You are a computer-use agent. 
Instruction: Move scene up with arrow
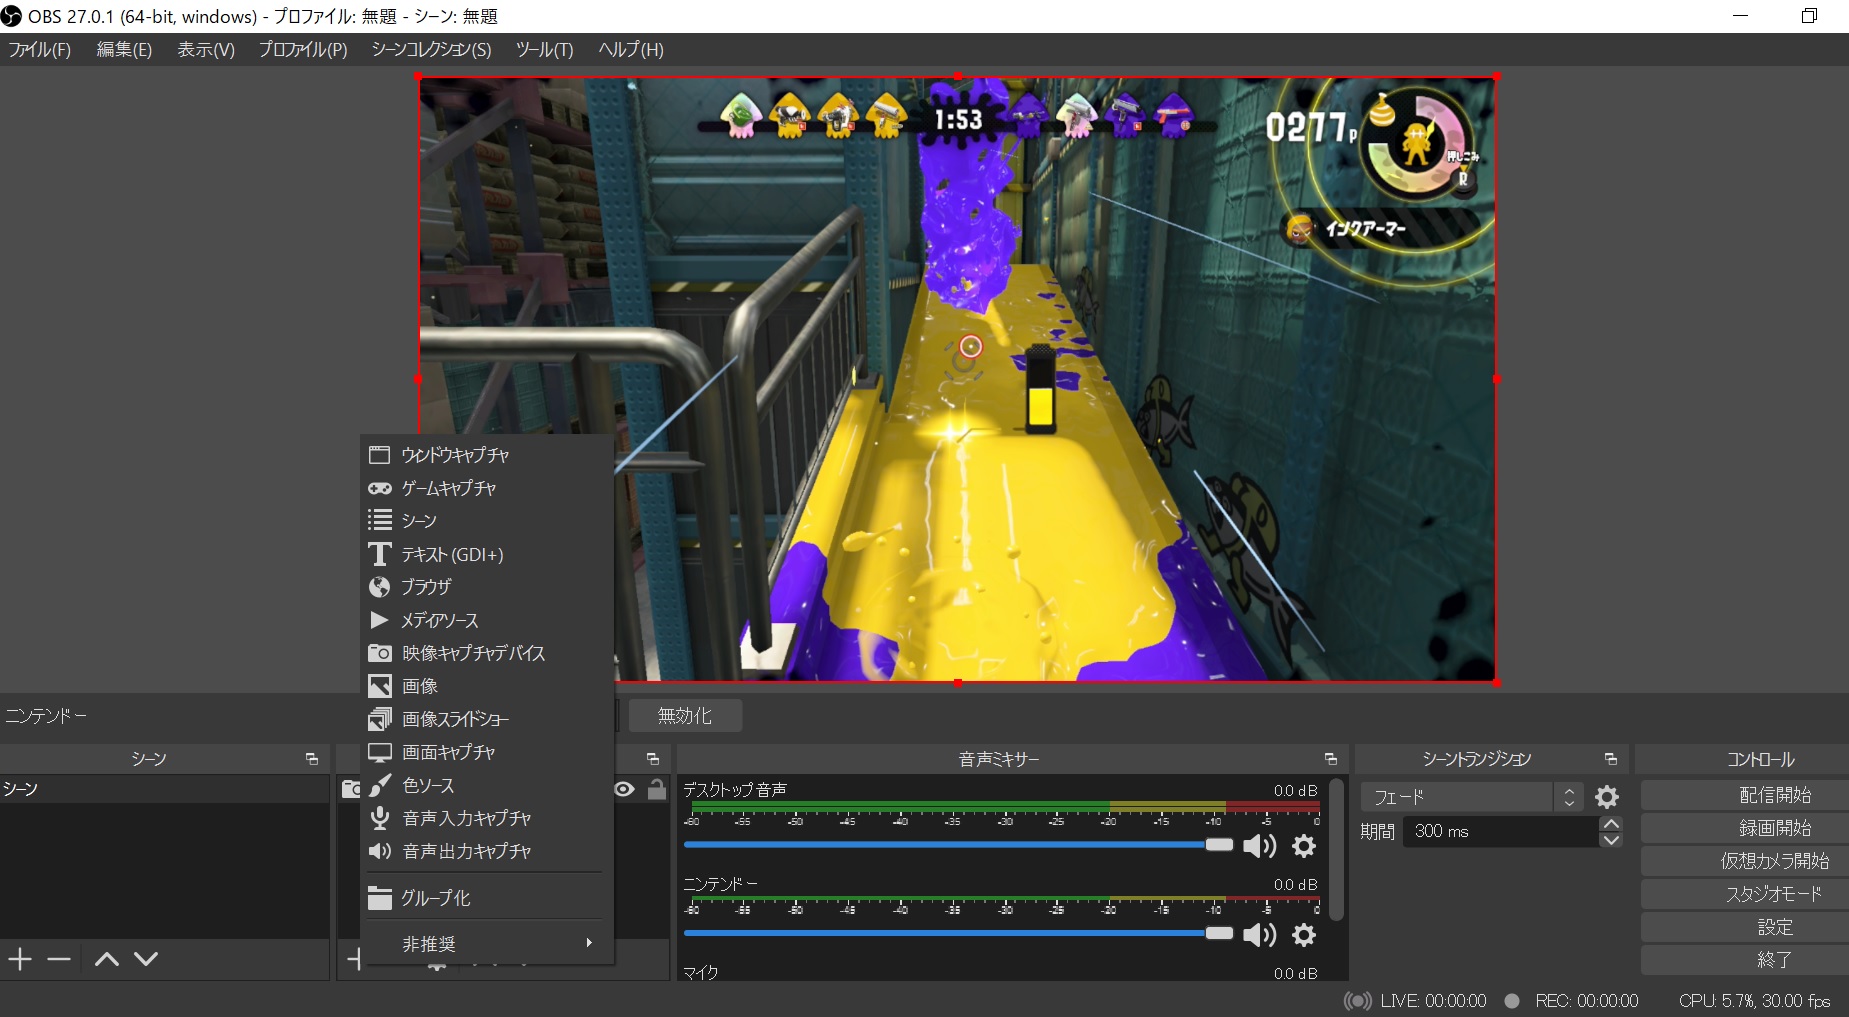click(x=107, y=960)
